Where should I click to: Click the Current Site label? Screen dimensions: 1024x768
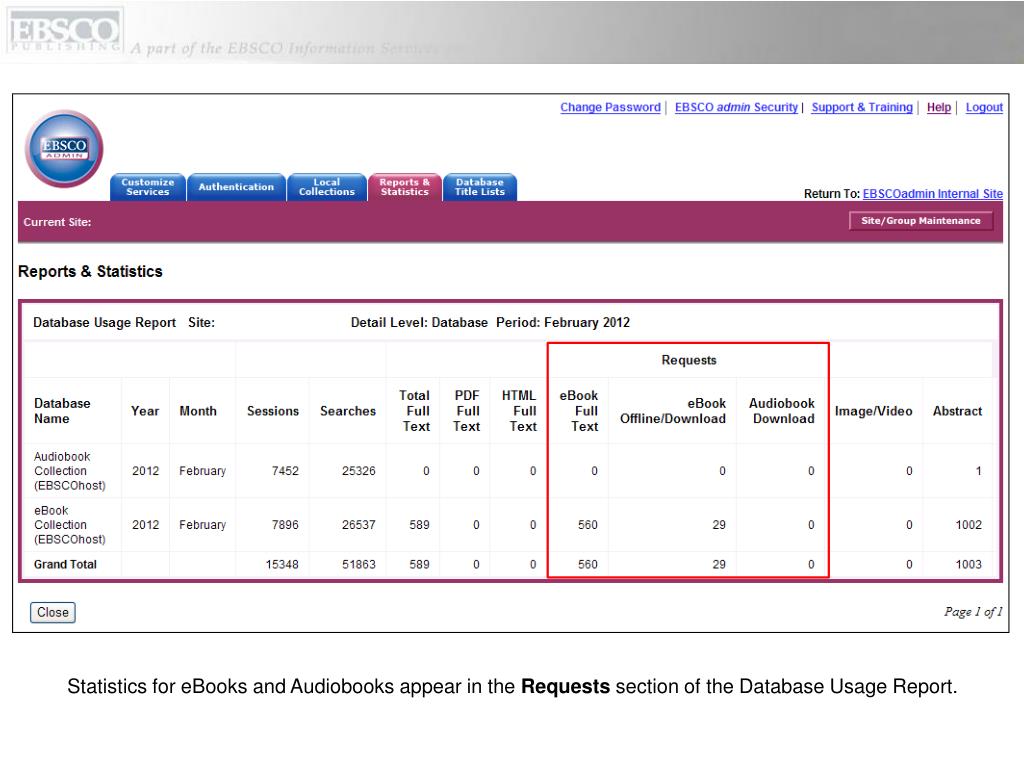[x=57, y=222]
